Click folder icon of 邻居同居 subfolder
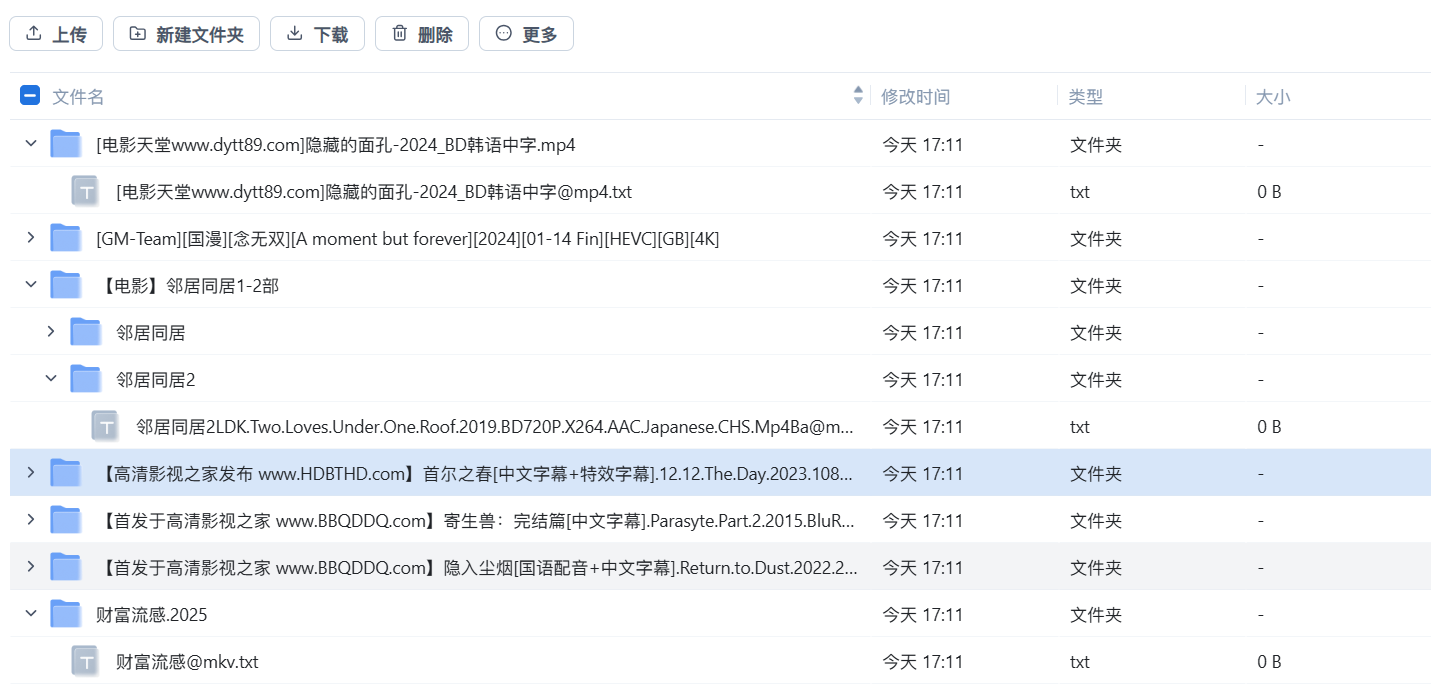This screenshot has height=685, width=1431. (x=86, y=332)
